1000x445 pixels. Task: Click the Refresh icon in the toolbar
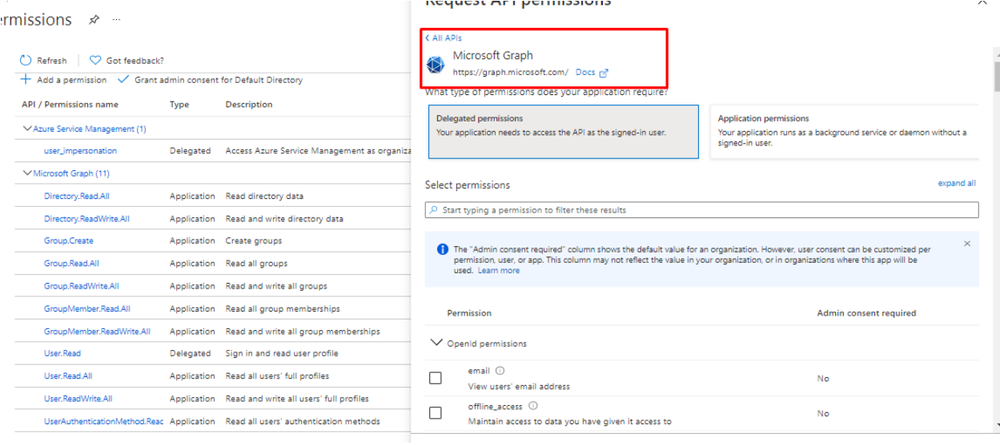coord(27,61)
